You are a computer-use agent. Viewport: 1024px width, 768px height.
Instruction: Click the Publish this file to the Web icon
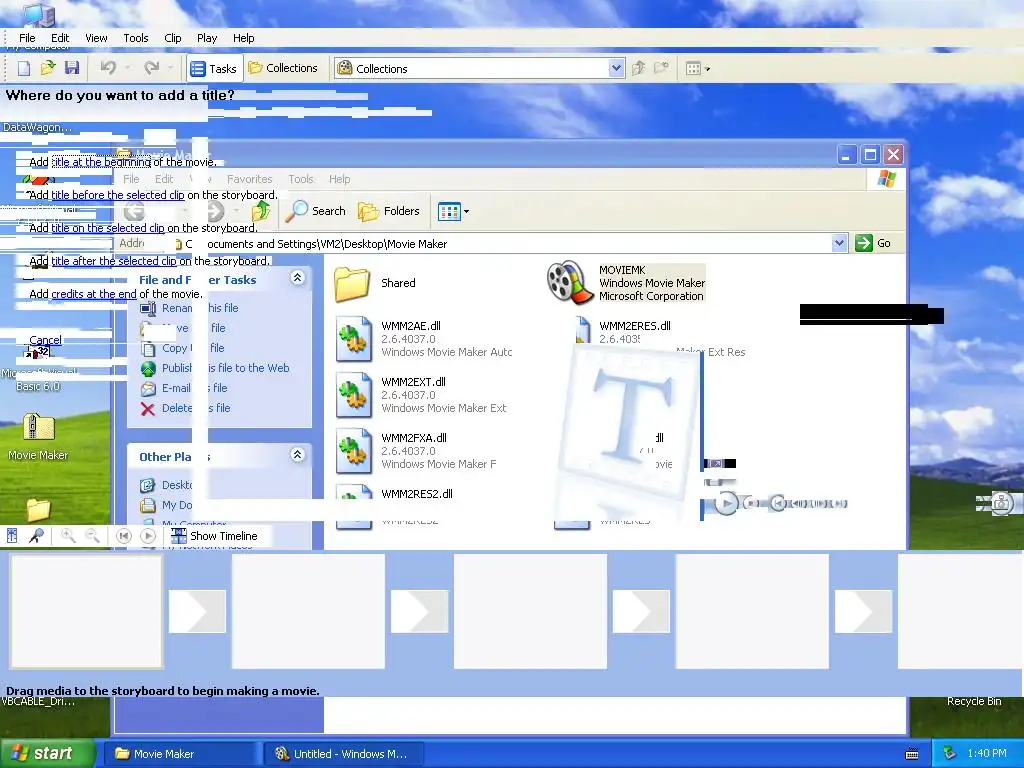[x=148, y=368]
